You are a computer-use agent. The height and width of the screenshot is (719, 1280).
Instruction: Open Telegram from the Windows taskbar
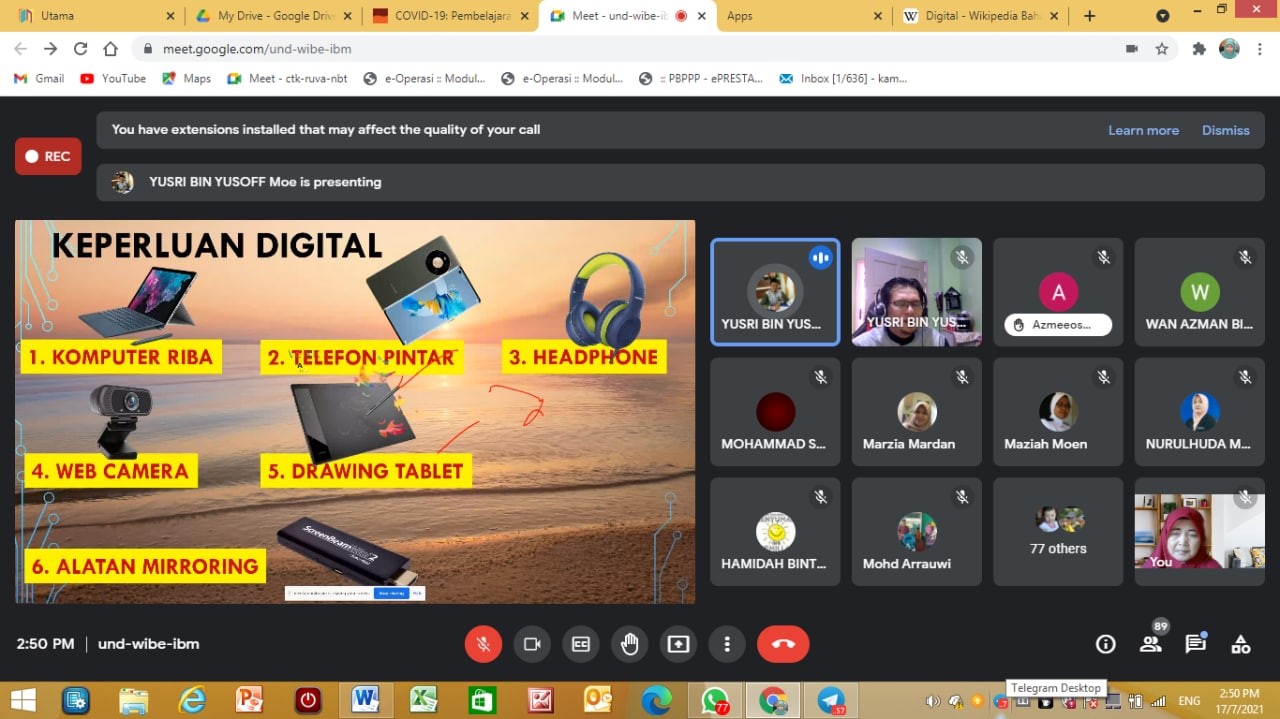coord(830,701)
